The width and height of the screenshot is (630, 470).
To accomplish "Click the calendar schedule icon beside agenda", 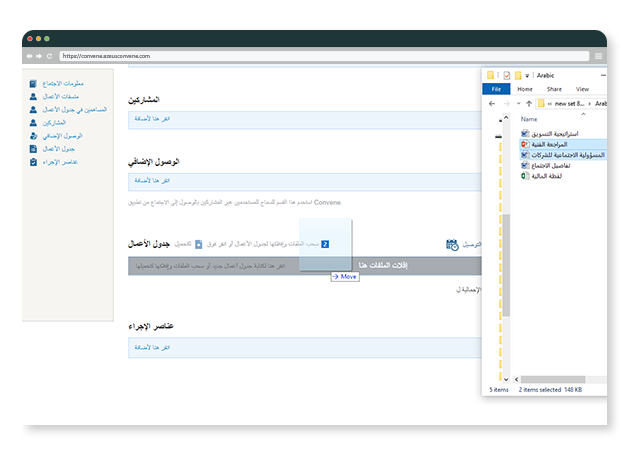I will [452, 245].
